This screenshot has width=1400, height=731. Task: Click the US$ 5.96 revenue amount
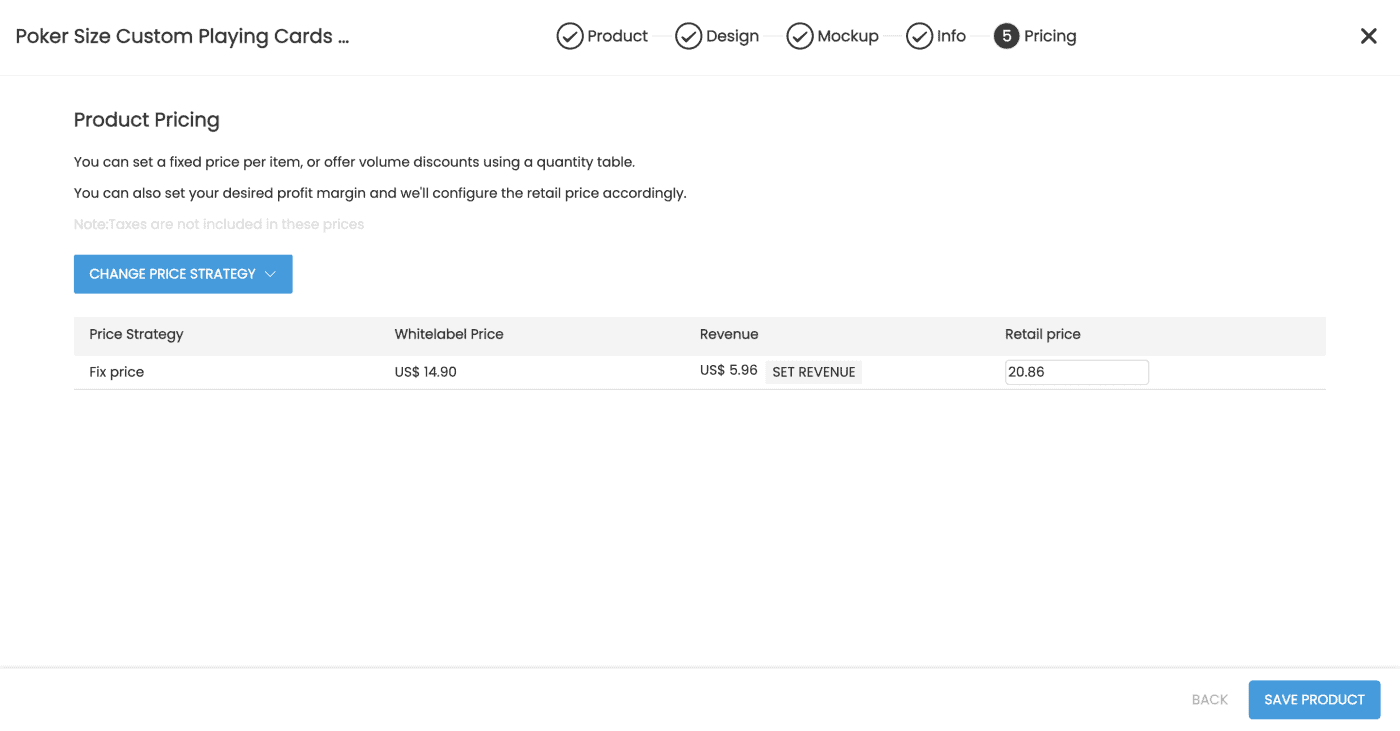(x=728, y=371)
